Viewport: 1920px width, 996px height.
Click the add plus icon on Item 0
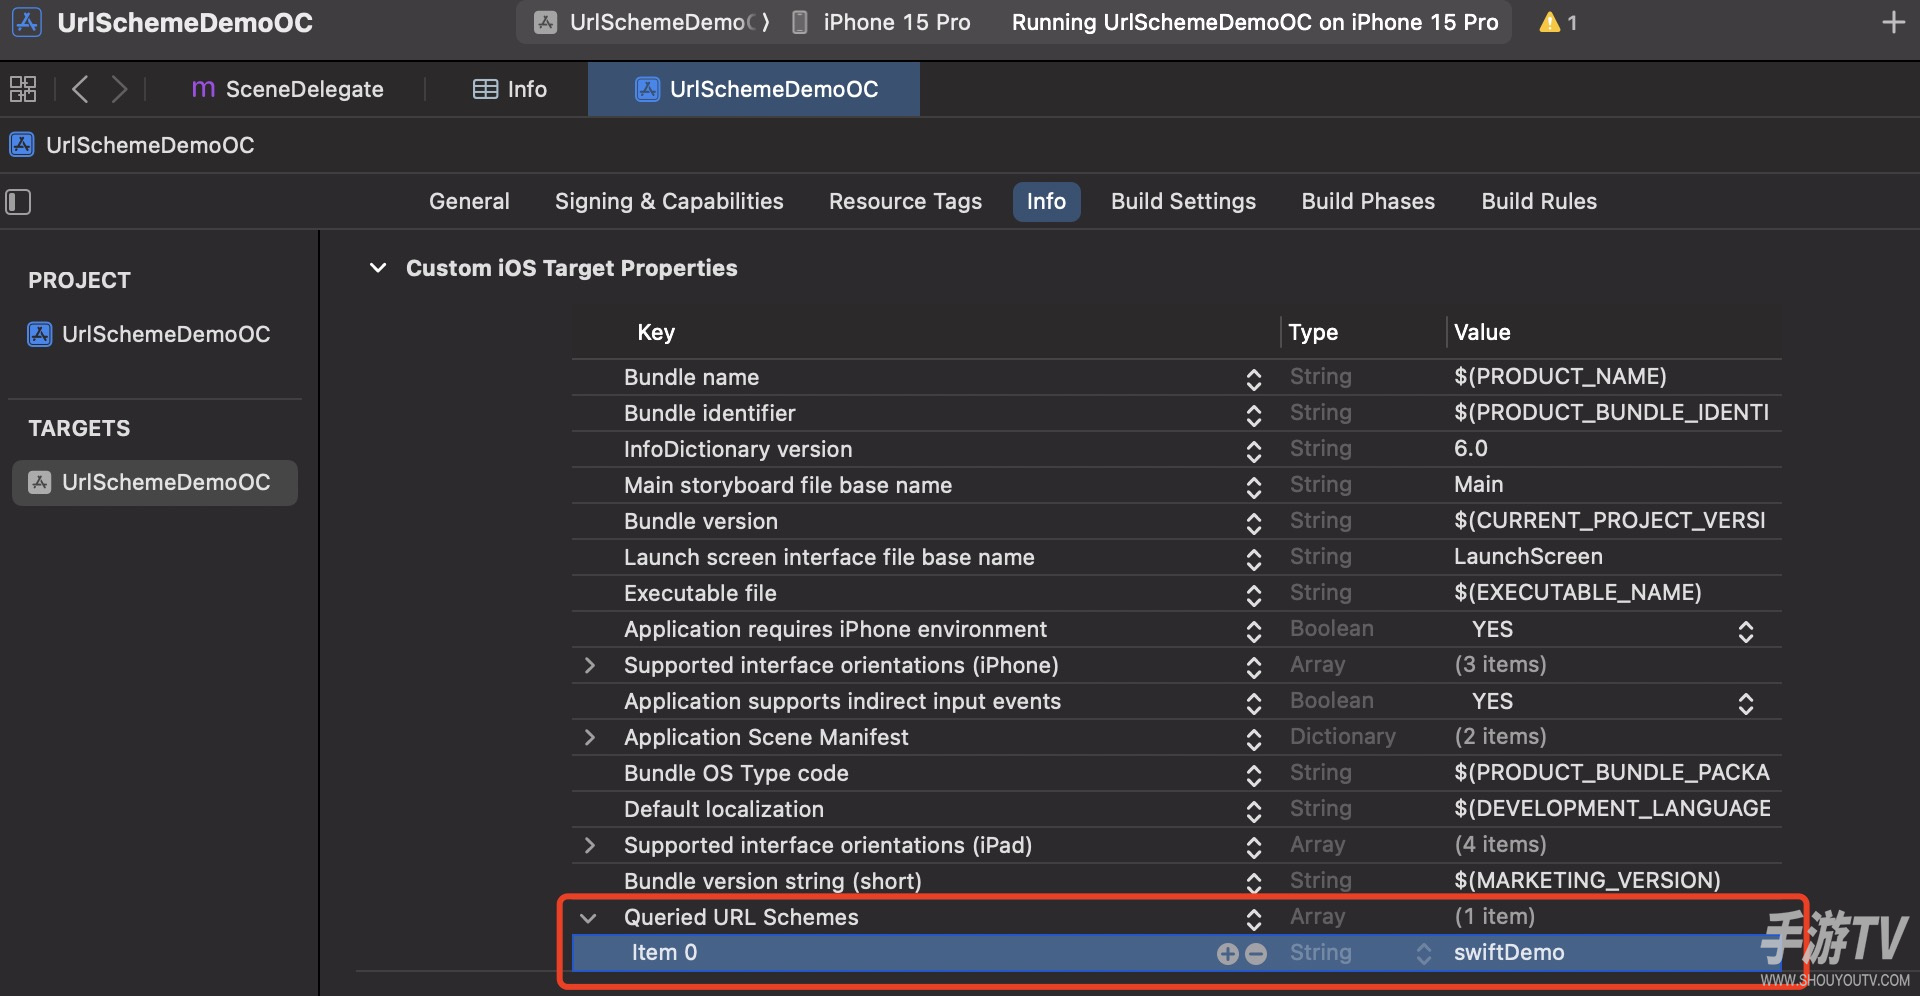pyautogui.click(x=1227, y=954)
